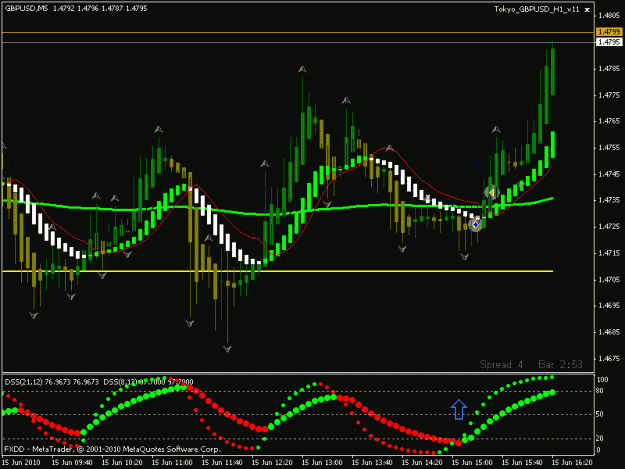The width and height of the screenshot is (625, 469).
Task: Click the topmost up-fractal arrow above 1.4785
Action: [302, 69]
